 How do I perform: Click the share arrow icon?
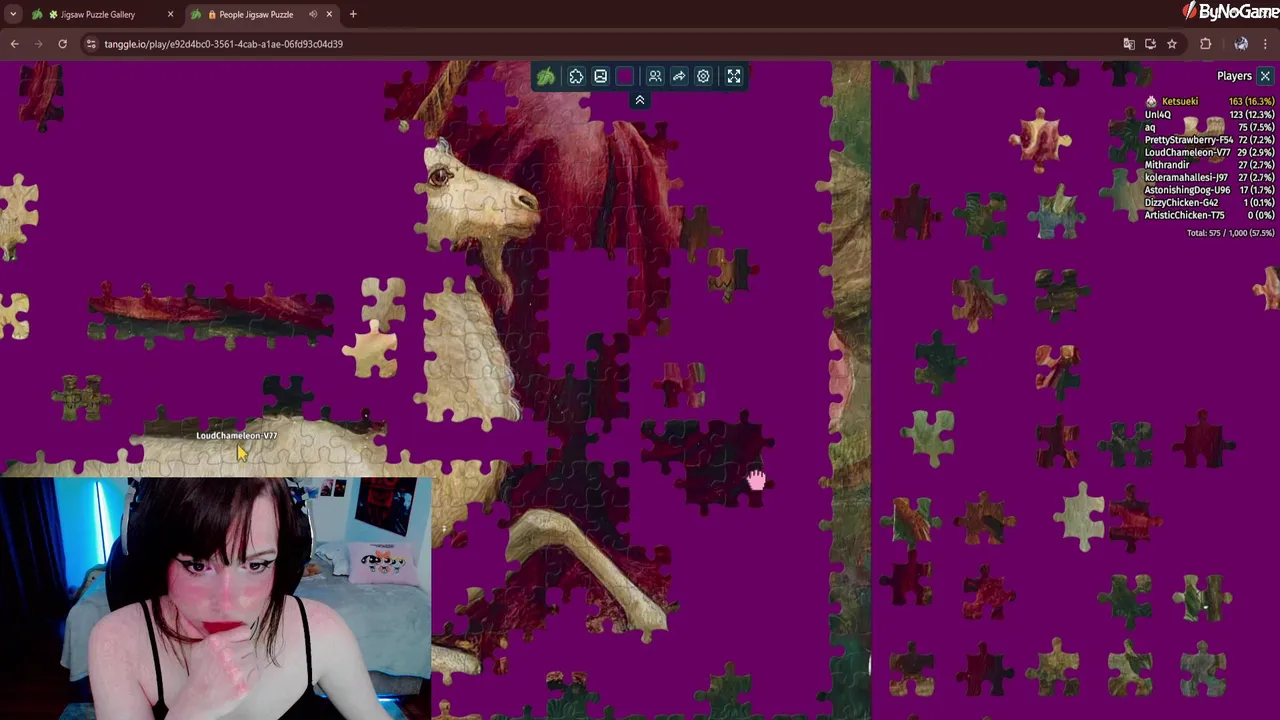pos(679,77)
